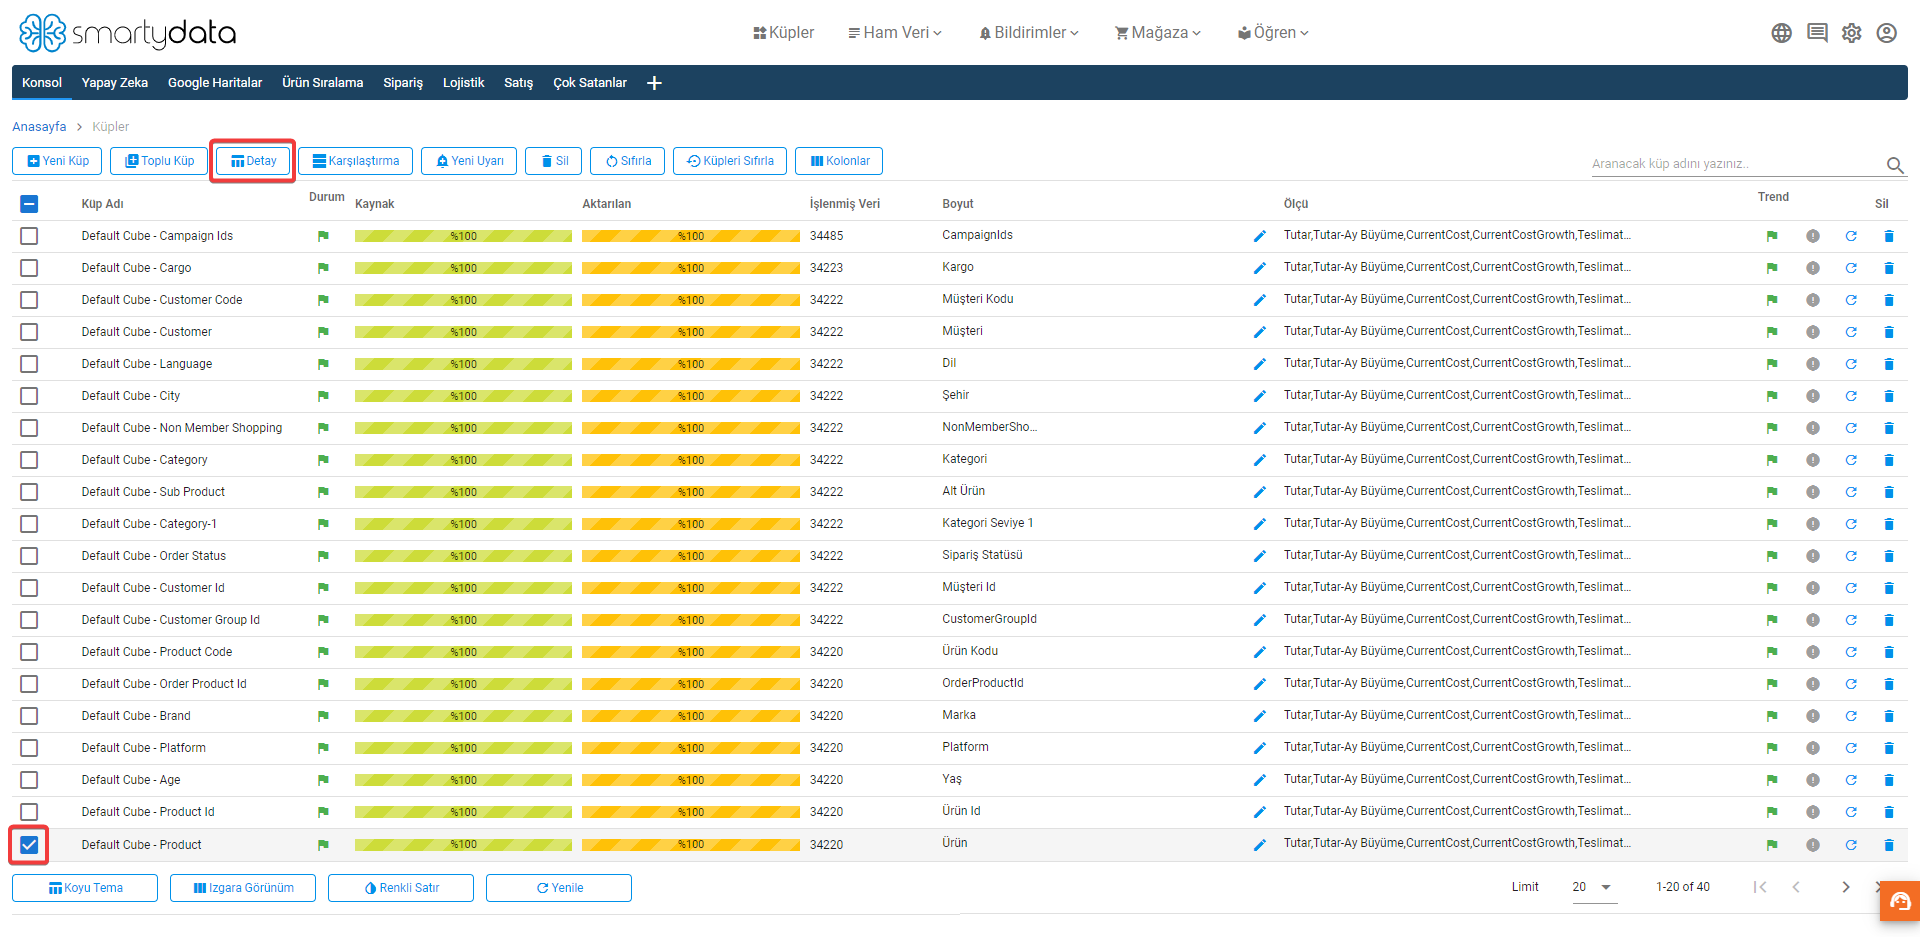Refresh the Customer Group Id cube
The image size is (1920, 937).
point(1851,620)
